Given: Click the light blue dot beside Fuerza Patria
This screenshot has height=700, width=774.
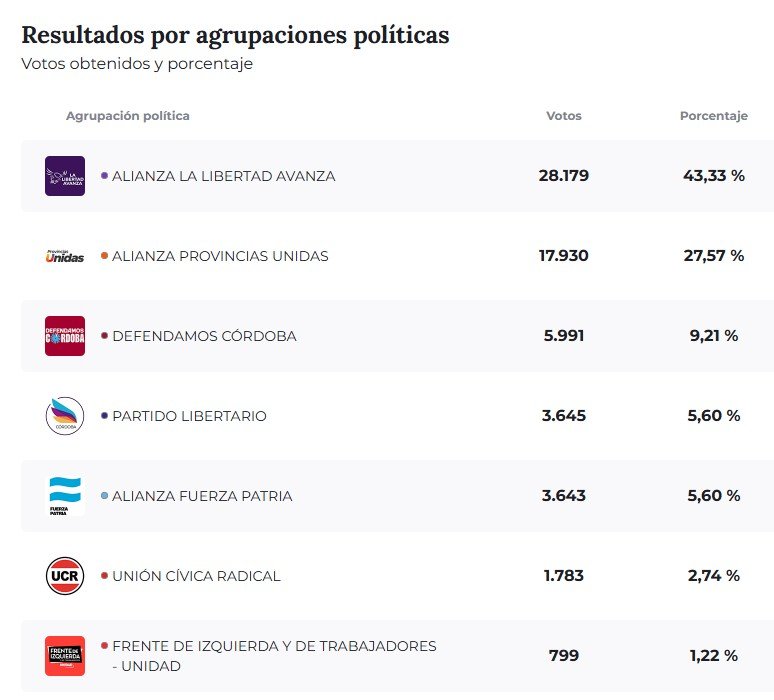Looking at the screenshot, I should pos(104,496).
